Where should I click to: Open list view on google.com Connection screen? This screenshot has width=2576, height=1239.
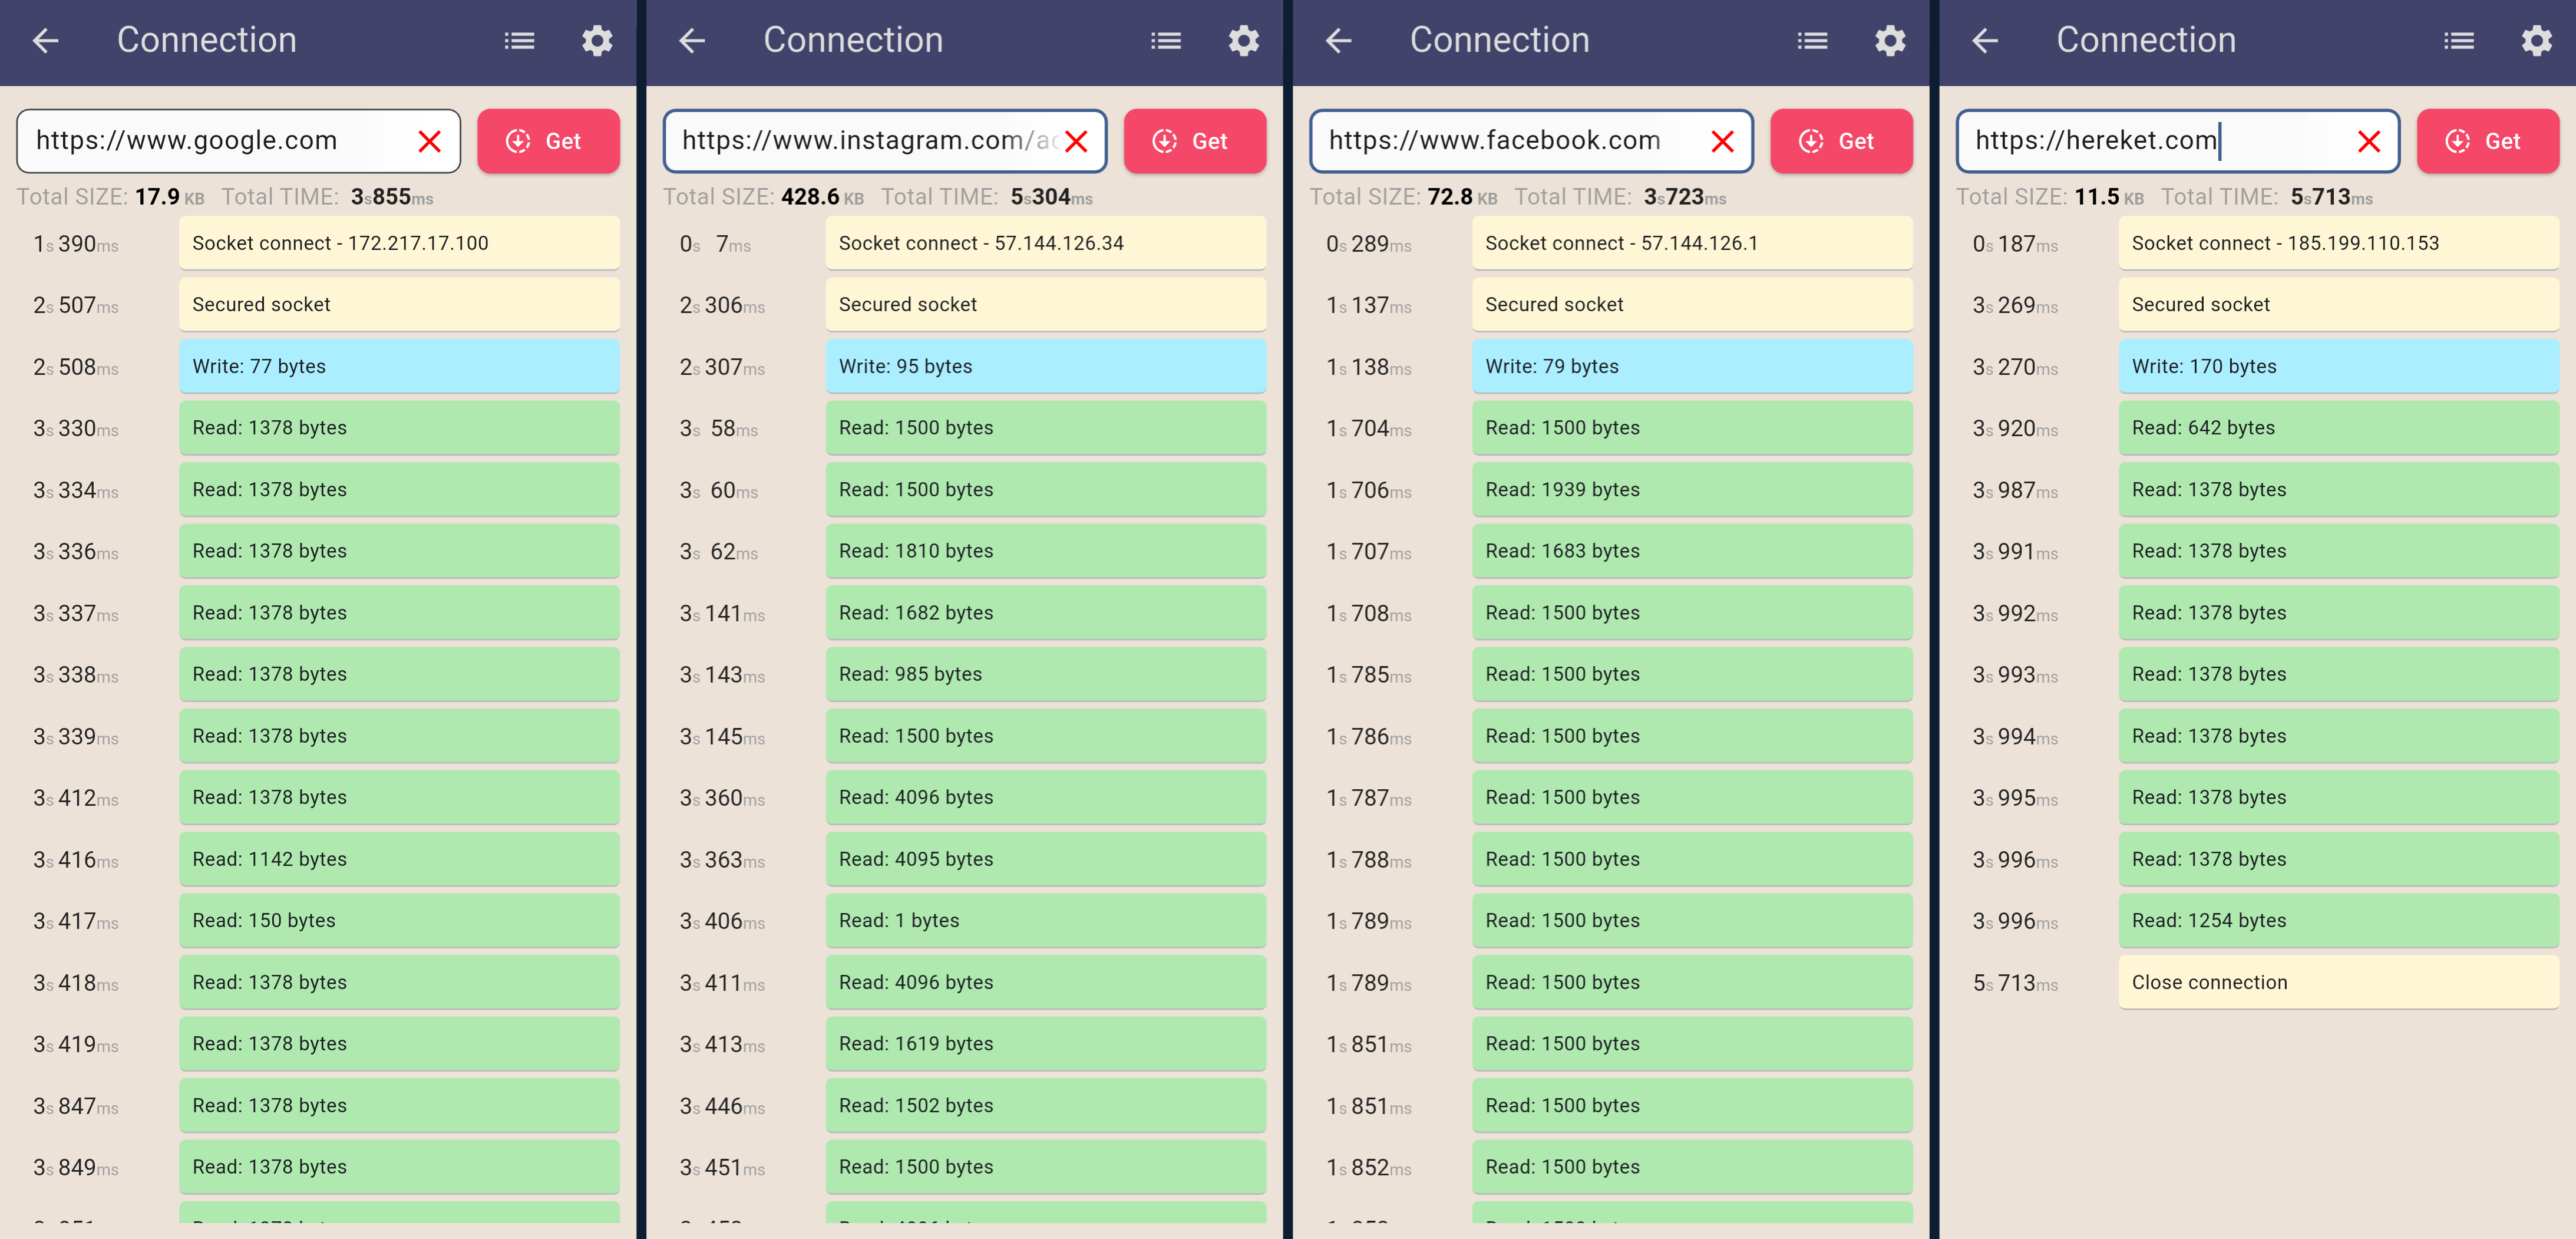point(519,41)
